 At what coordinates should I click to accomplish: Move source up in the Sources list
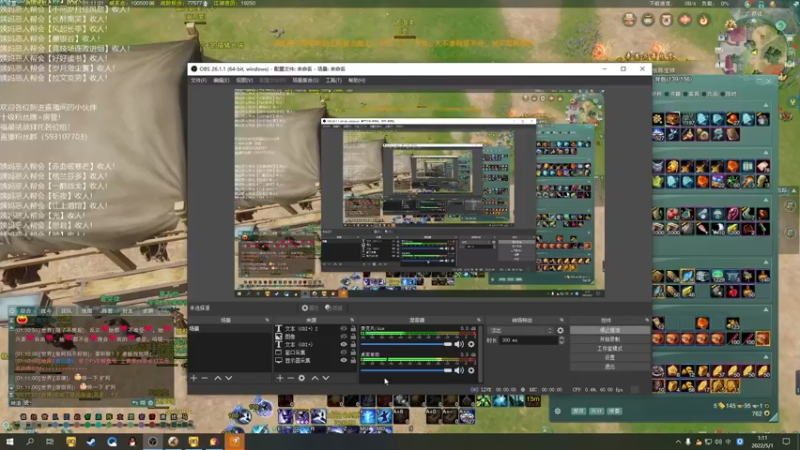point(315,378)
